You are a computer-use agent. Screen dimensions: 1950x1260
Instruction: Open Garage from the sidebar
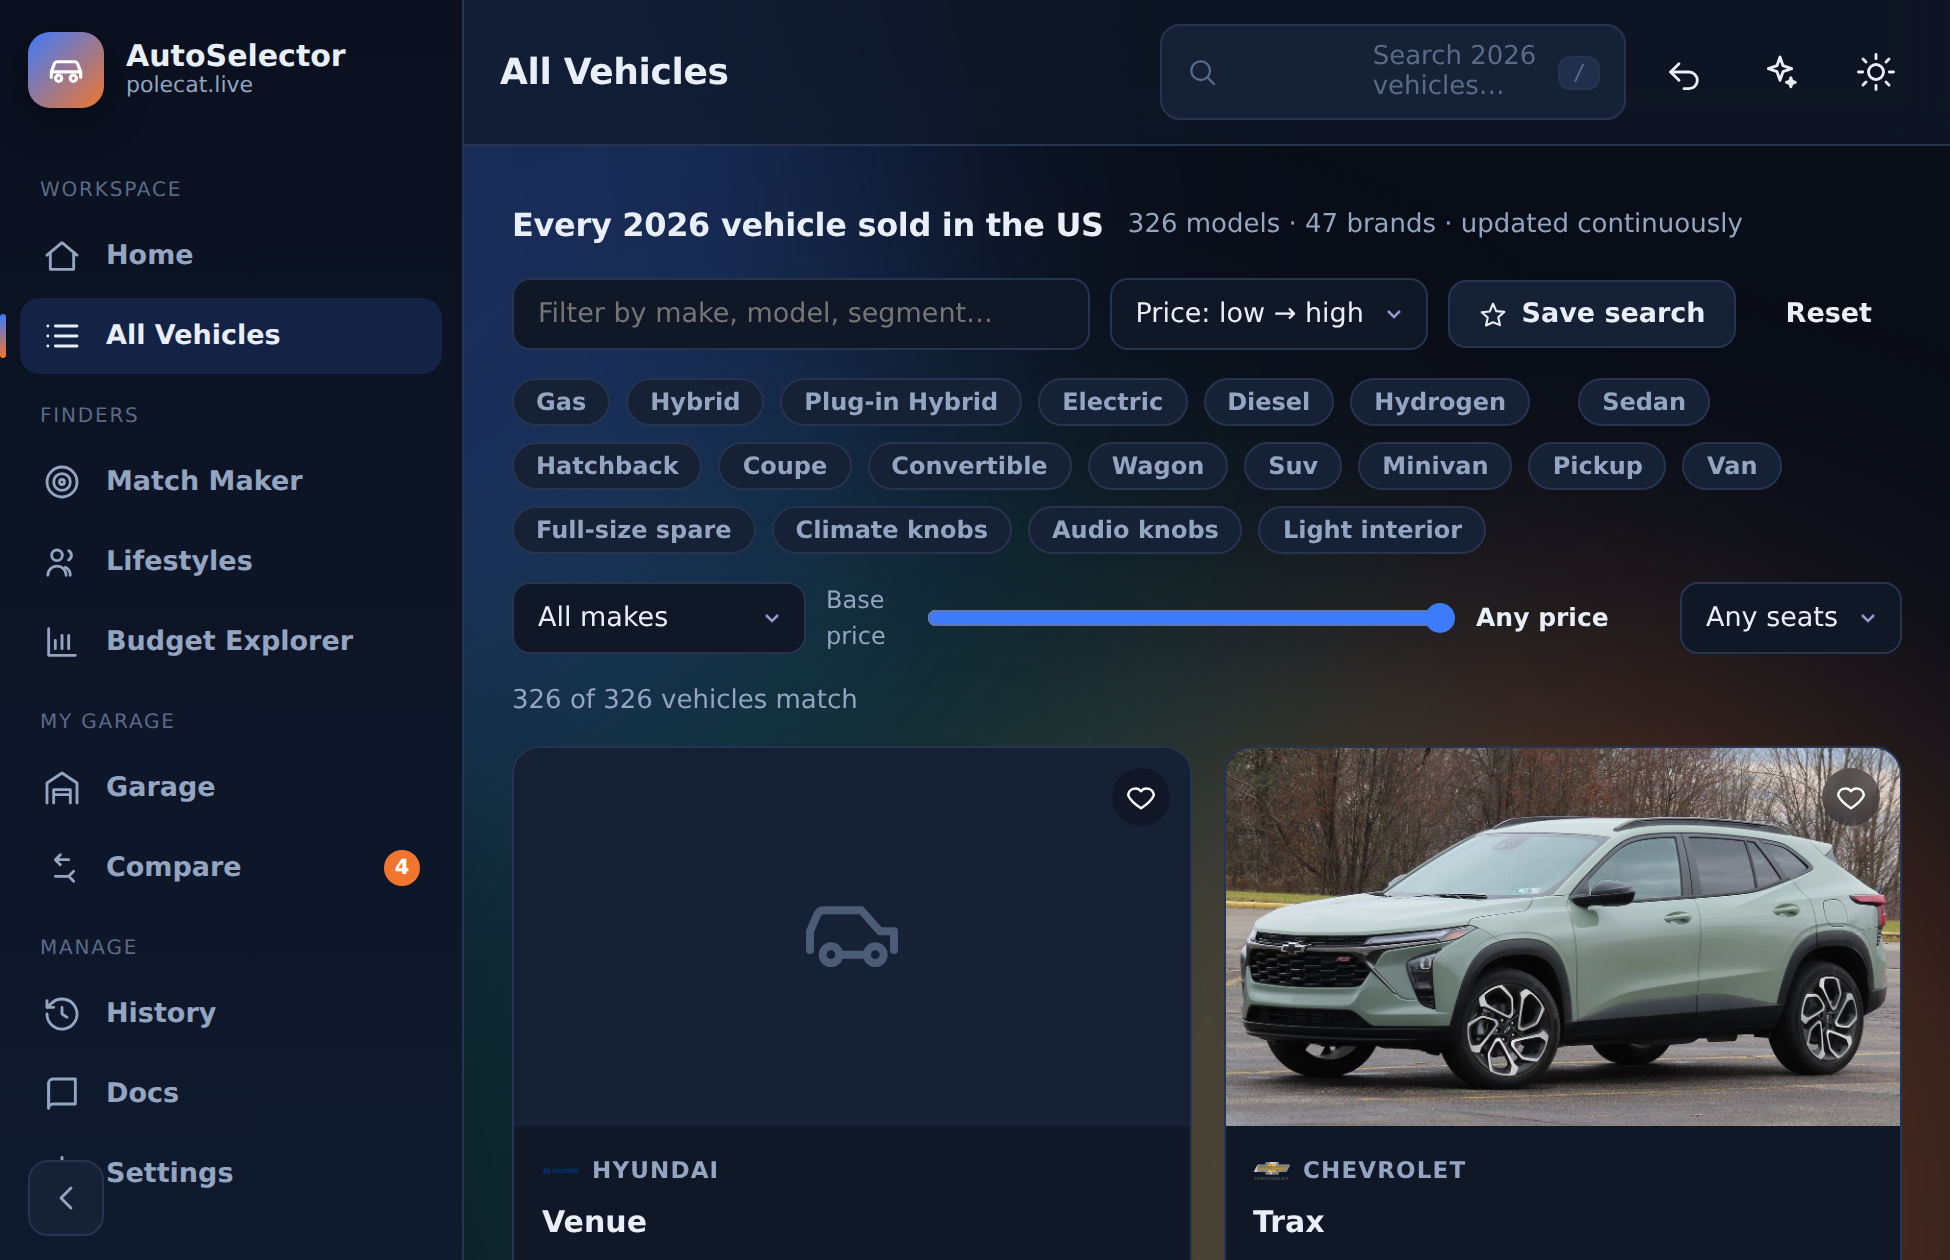point(231,787)
